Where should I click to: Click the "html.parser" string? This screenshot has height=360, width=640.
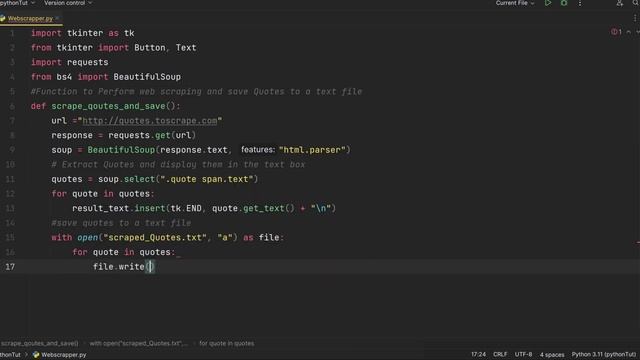coord(312,150)
